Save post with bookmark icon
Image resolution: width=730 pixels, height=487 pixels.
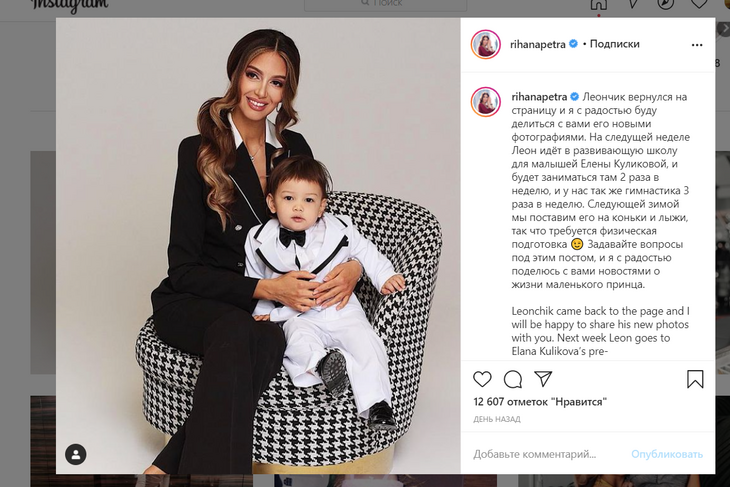pos(695,379)
